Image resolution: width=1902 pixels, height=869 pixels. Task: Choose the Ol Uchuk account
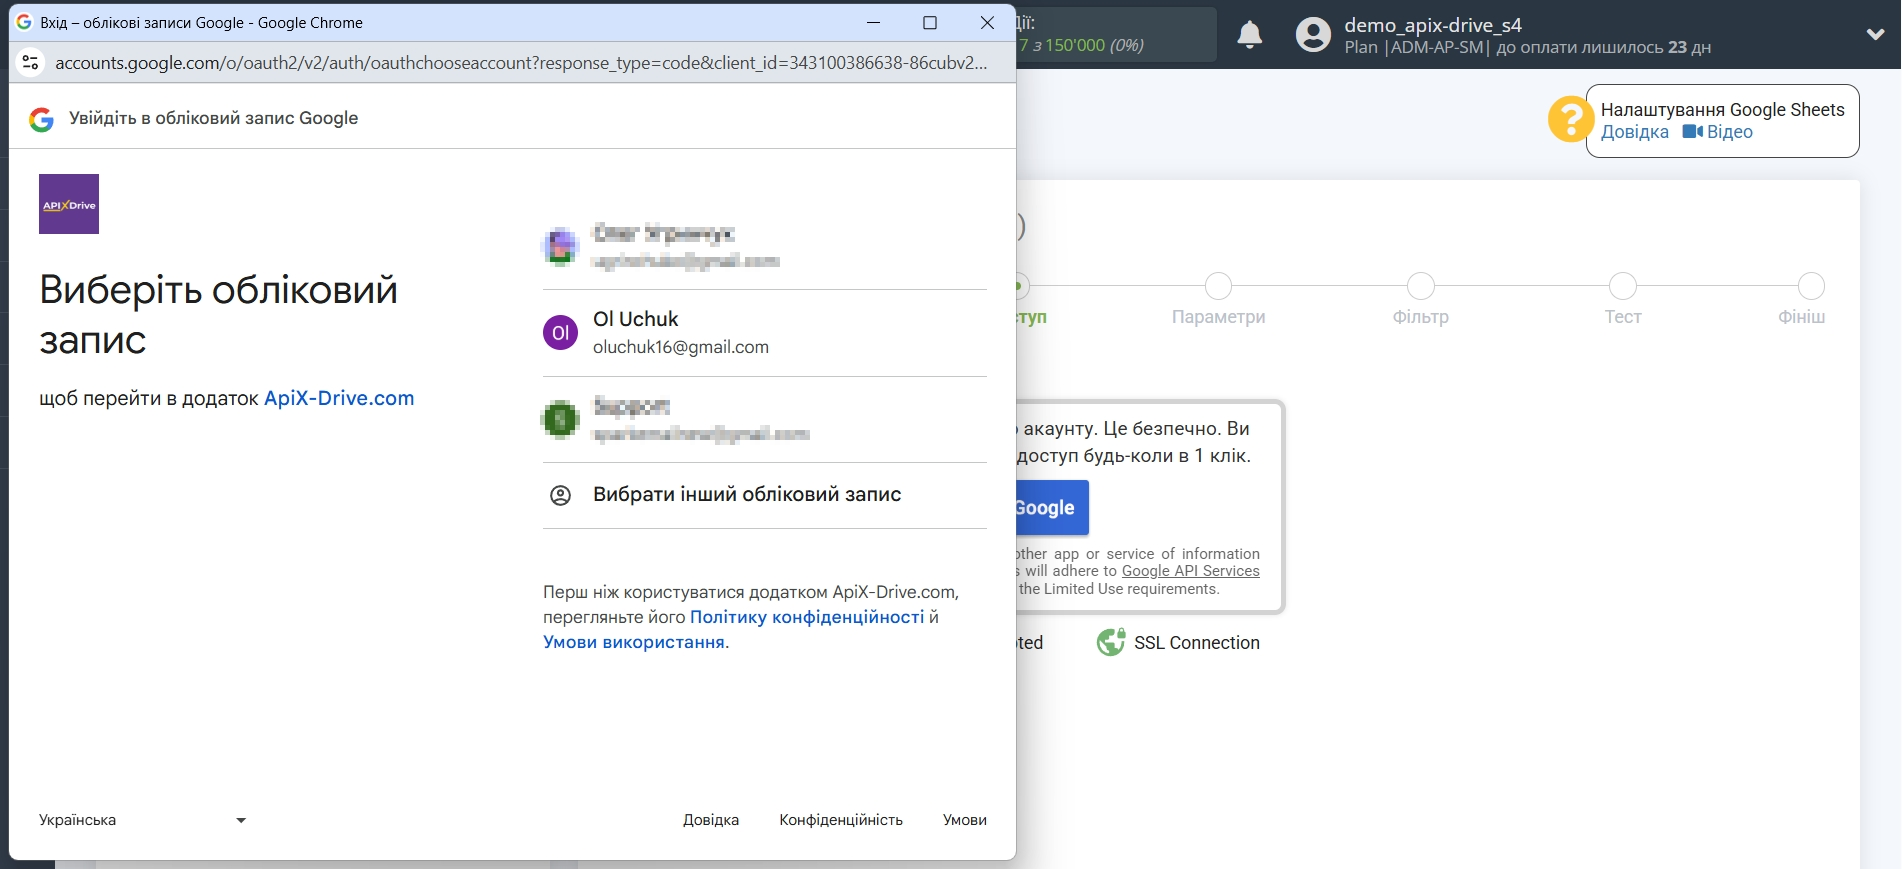tap(764, 333)
